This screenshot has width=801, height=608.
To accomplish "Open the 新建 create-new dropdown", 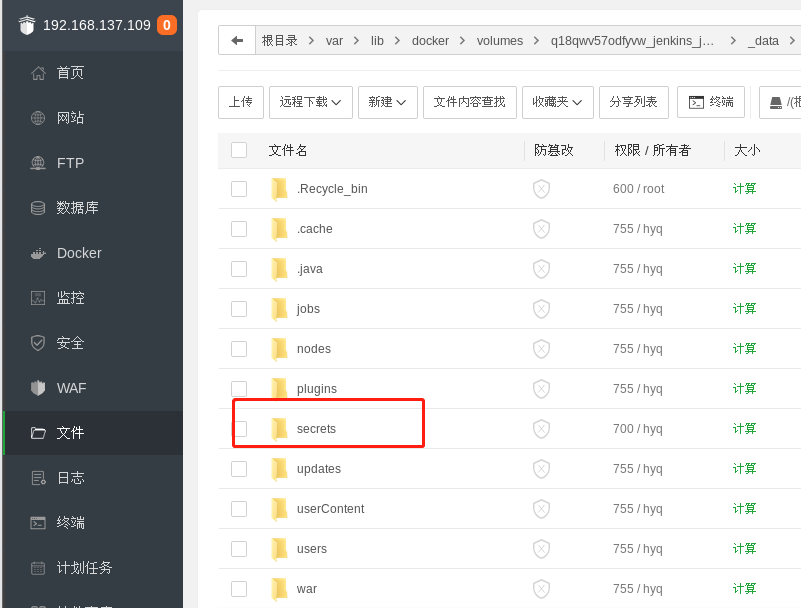I will (387, 102).
